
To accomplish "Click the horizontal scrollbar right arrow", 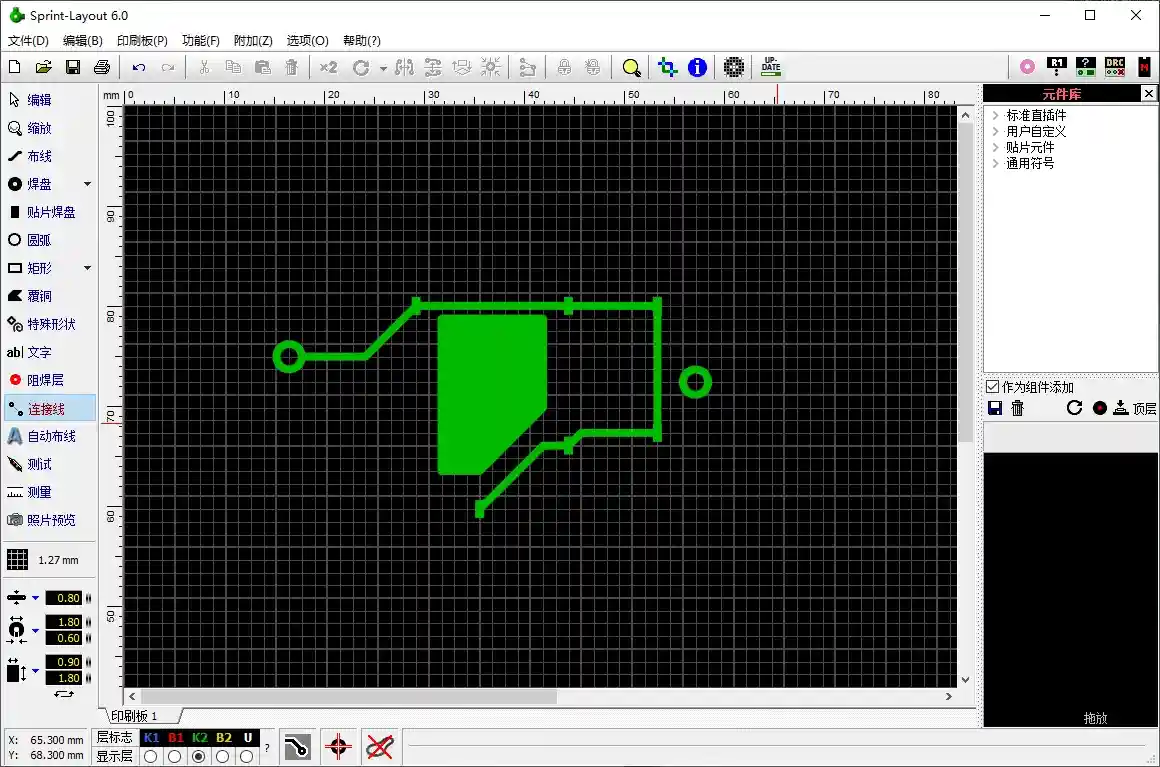I will point(948,697).
